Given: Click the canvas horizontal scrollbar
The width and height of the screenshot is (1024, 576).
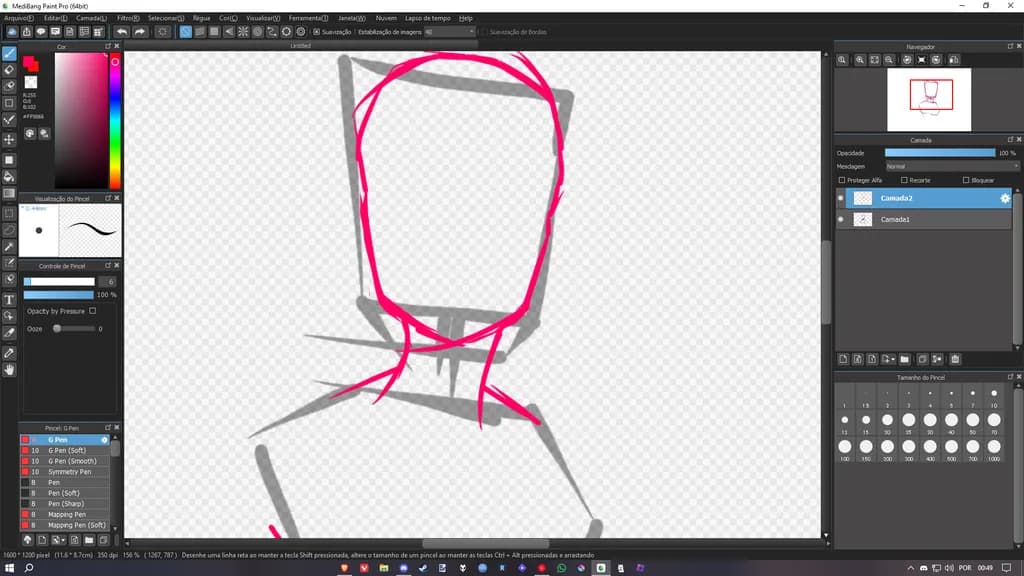Looking at the screenshot, I should coord(485,543).
